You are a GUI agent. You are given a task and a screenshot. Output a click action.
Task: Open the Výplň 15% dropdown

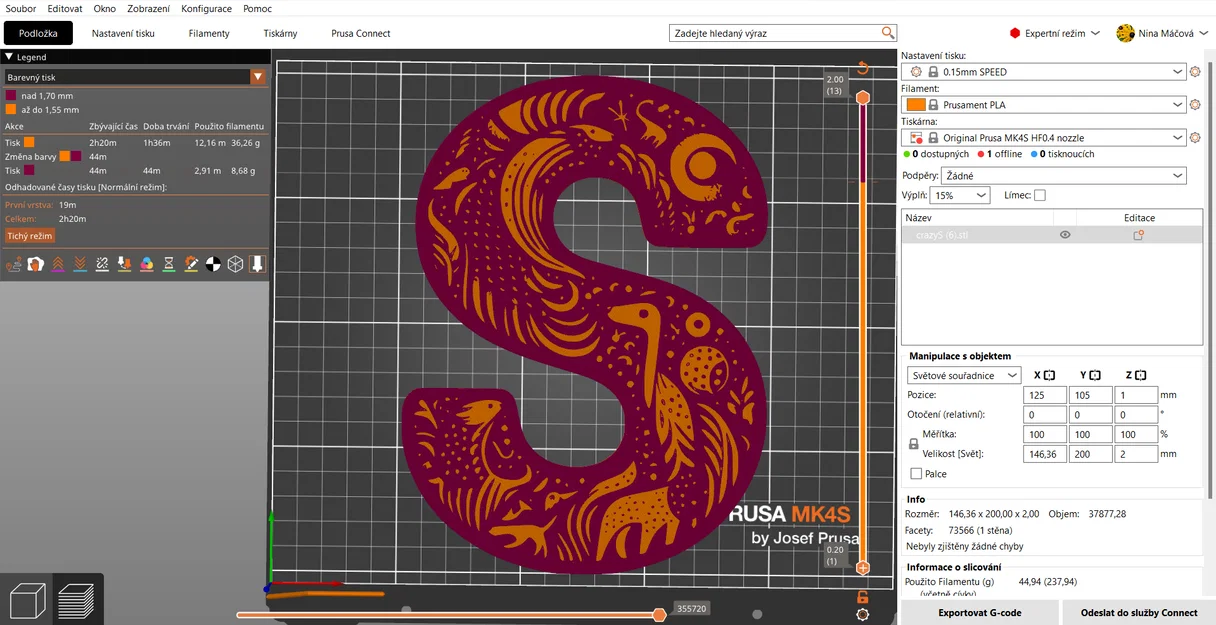(960, 195)
